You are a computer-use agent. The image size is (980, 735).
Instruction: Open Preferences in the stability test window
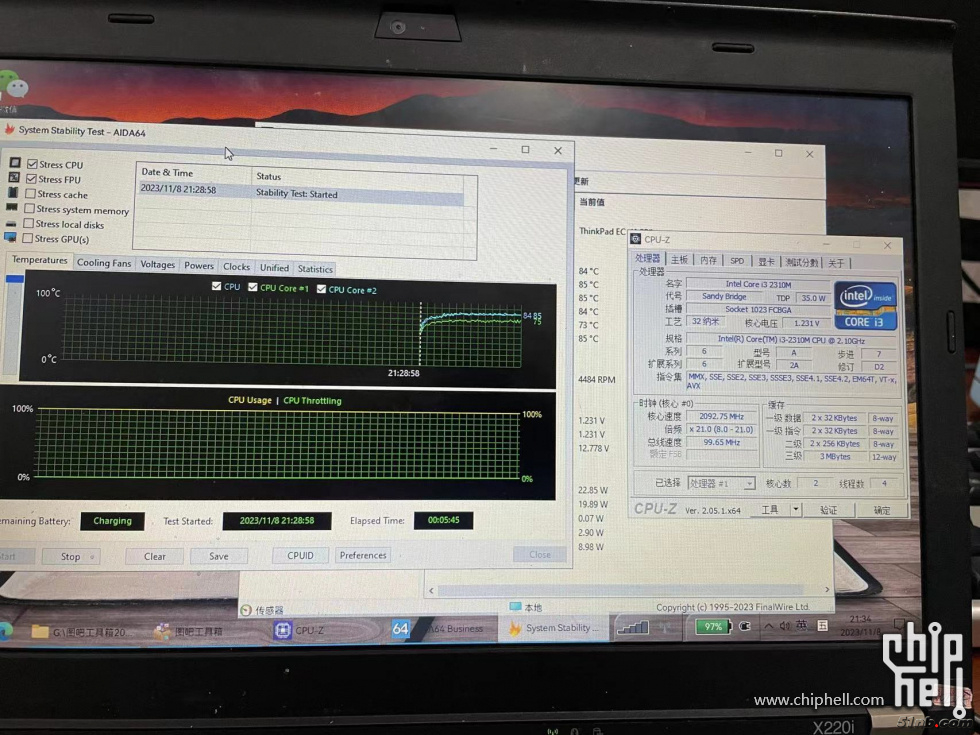362,555
